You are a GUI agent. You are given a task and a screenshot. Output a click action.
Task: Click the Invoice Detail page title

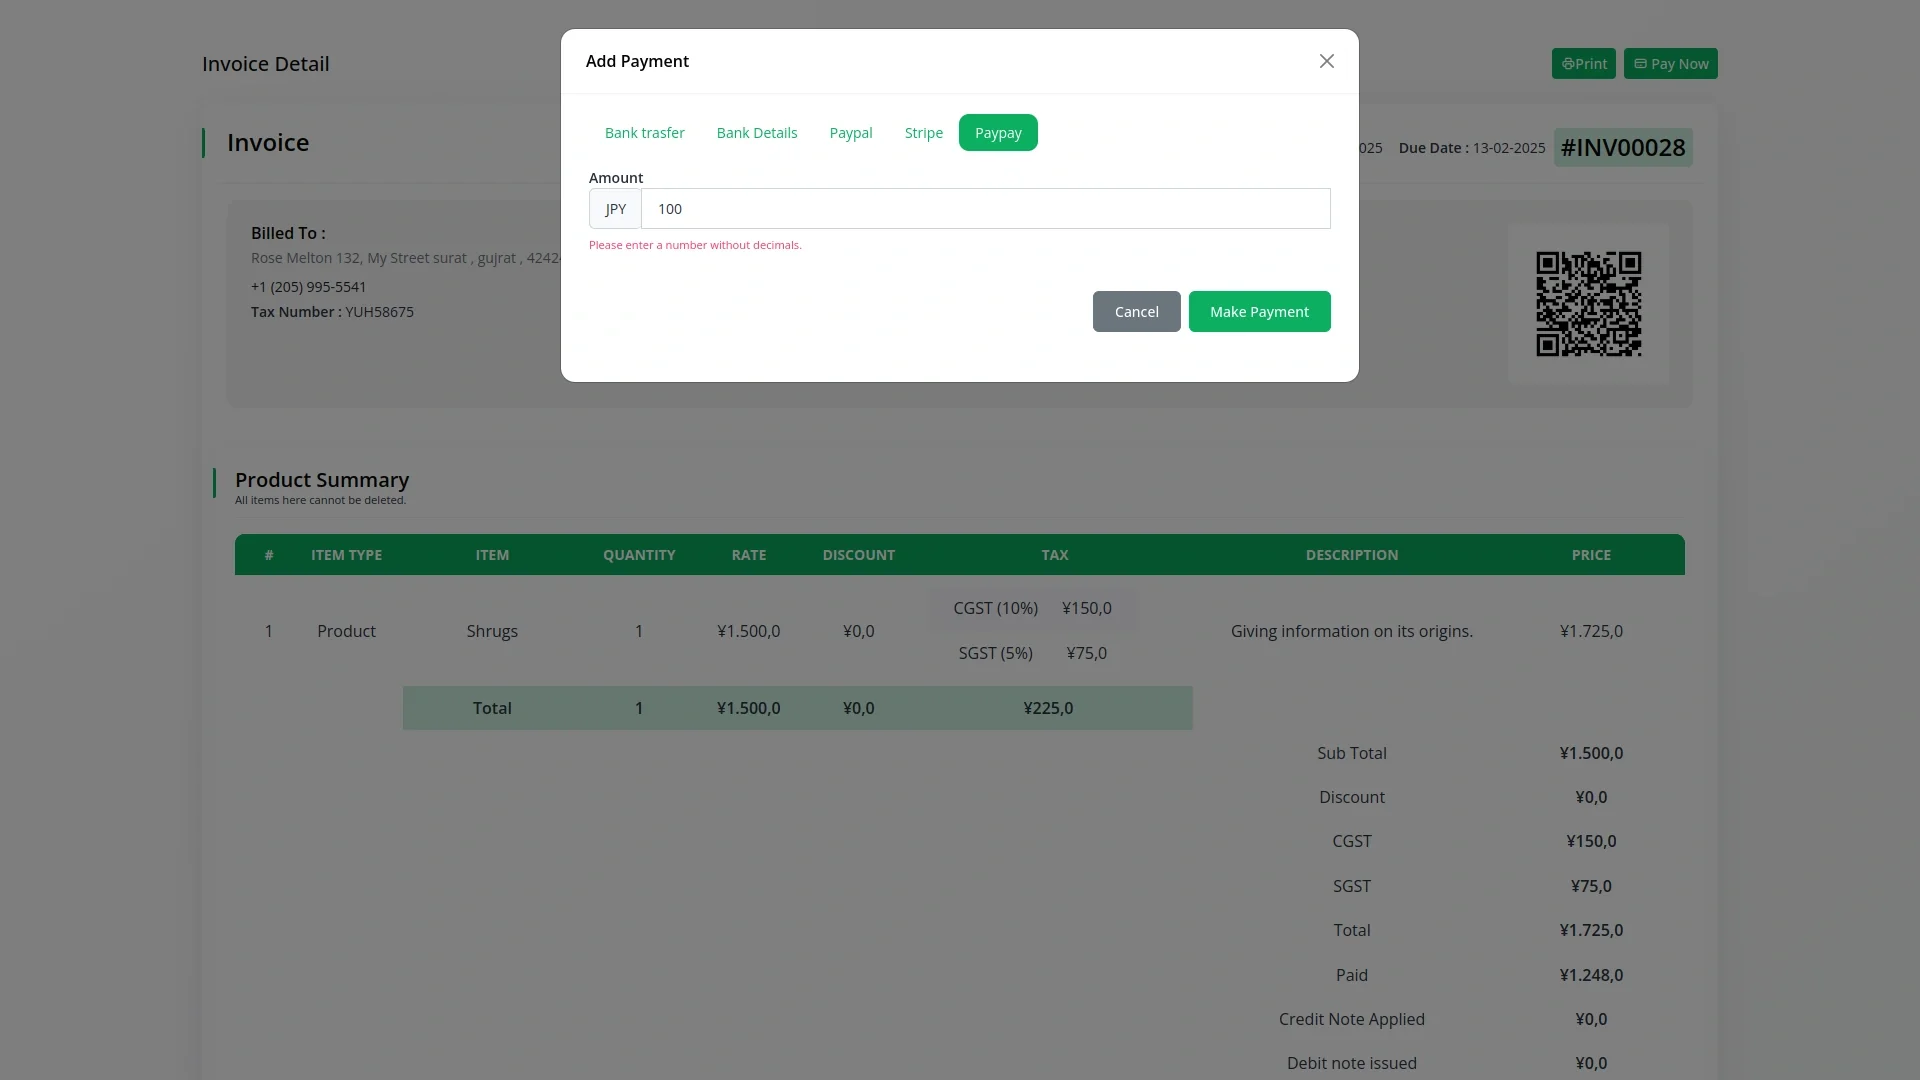(265, 64)
